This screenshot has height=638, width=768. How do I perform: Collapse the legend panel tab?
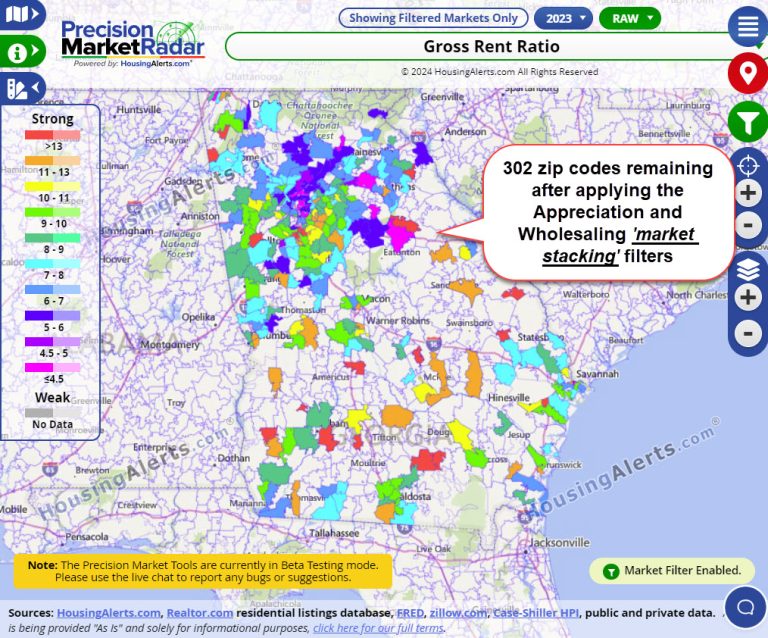coord(22,89)
